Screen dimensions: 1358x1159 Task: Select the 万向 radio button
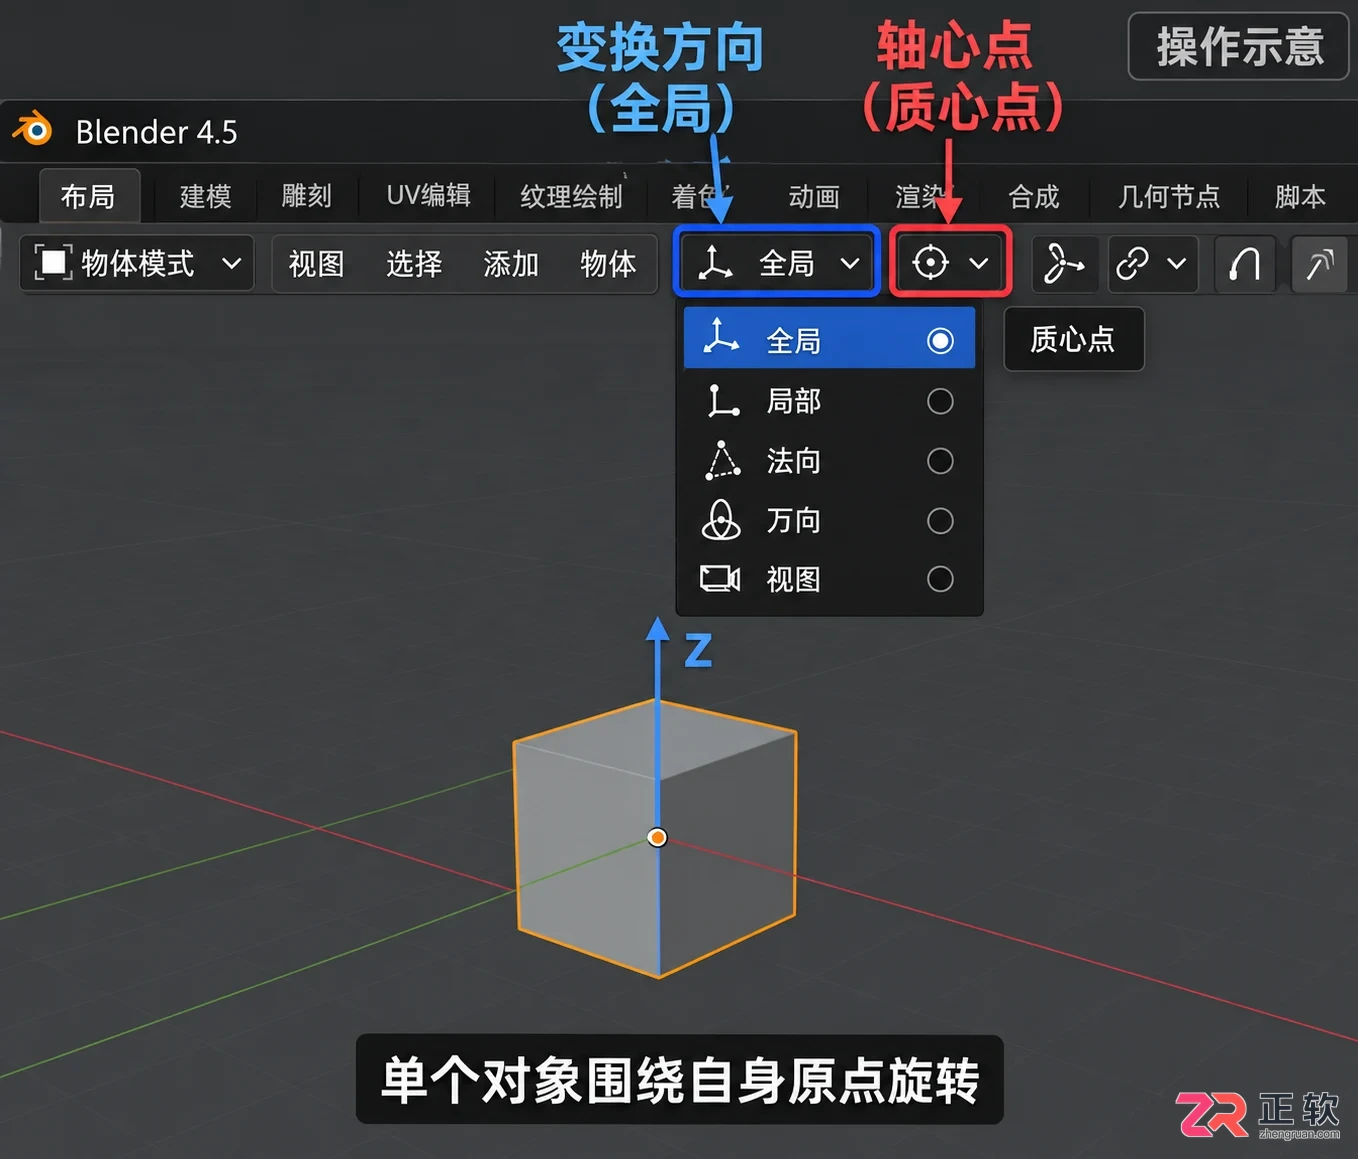coord(940,520)
